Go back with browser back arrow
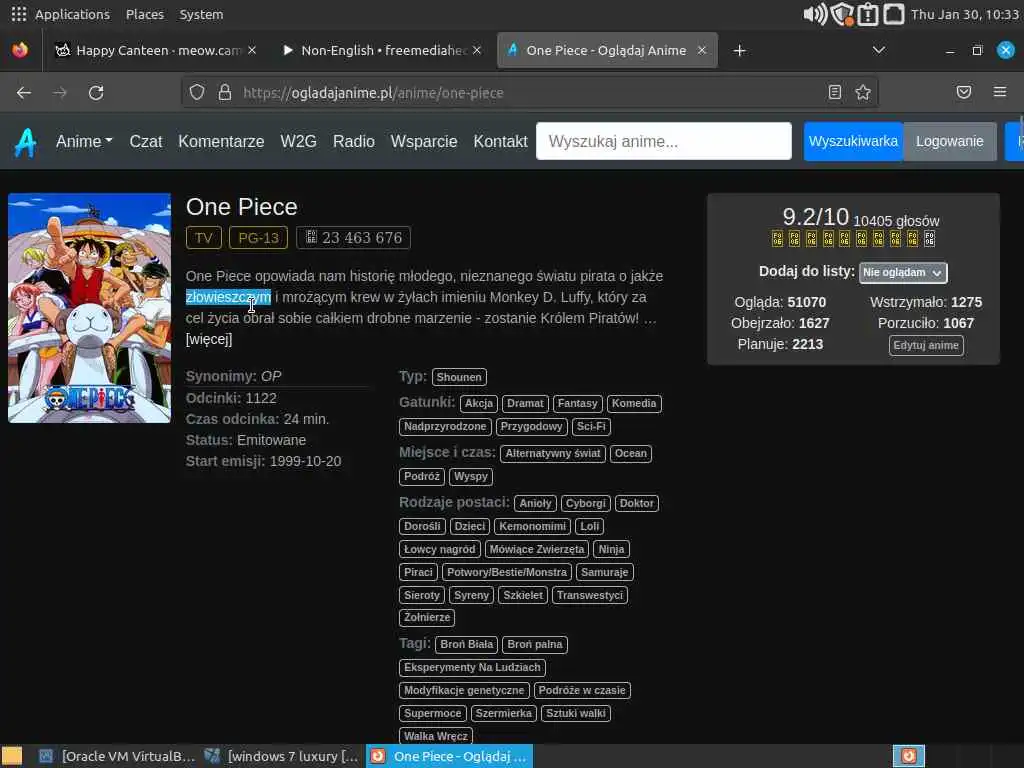The image size is (1024, 768). pos(24,93)
